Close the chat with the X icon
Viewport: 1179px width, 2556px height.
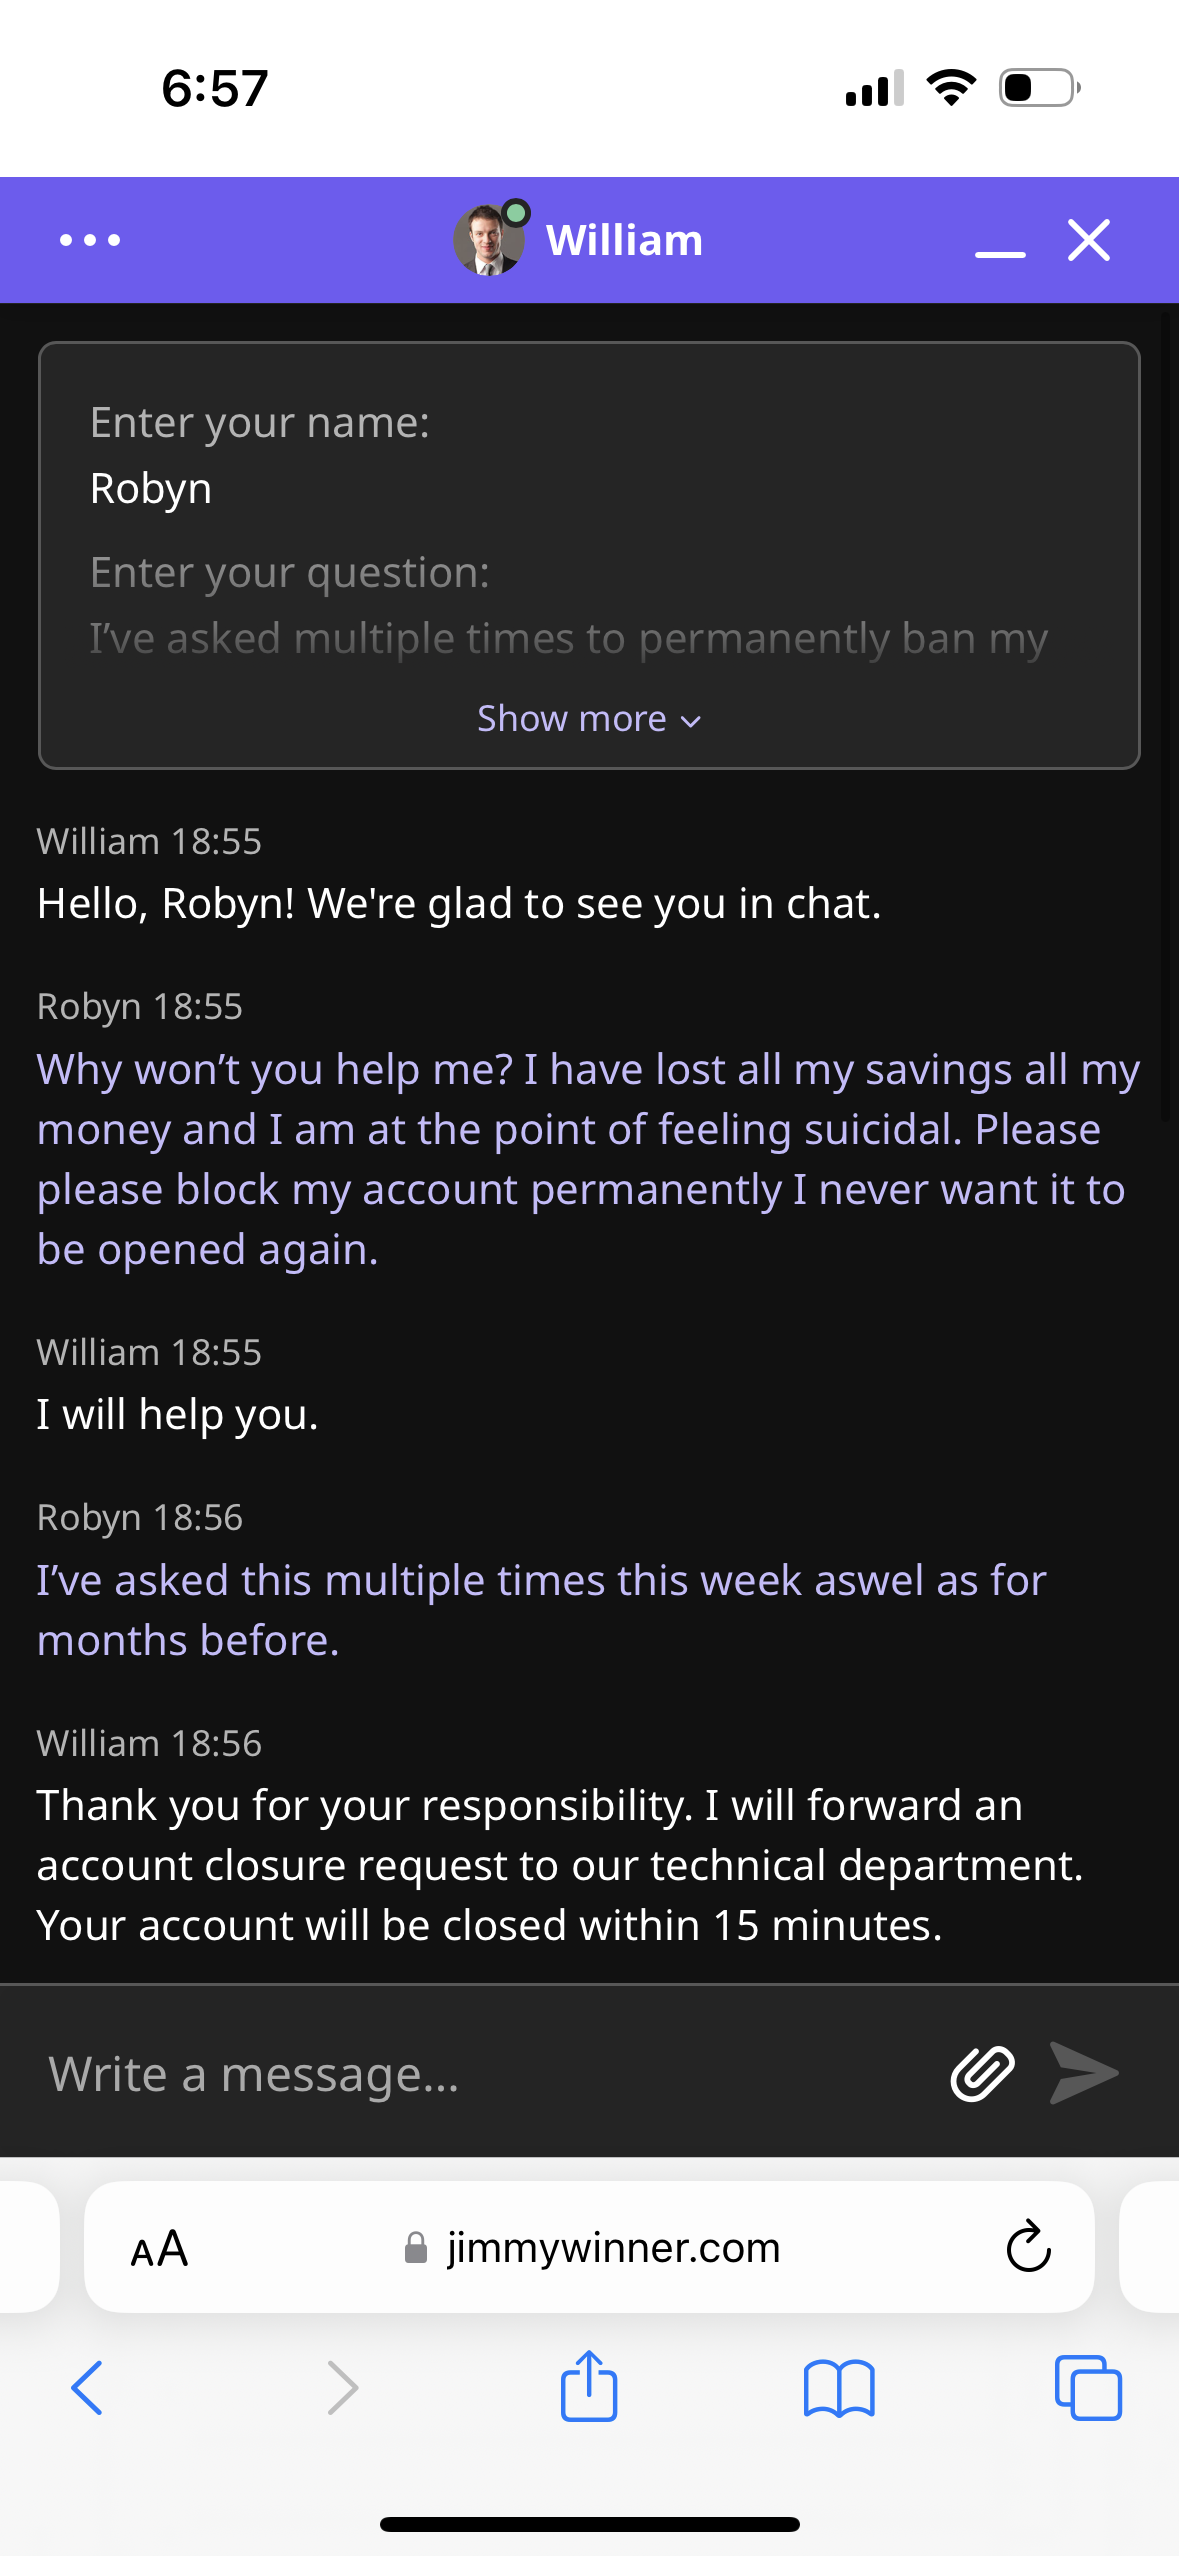coord(1088,240)
